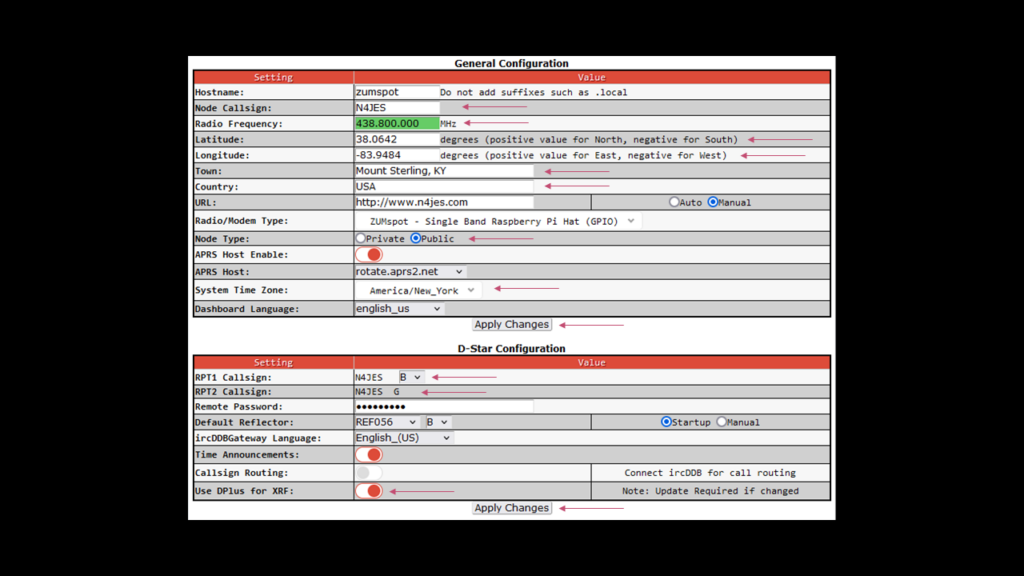Image resolution: width=1024 pixels, height=576 pixels.
Task: Click the 'Connect ircDDB for call routing' text
Action: pyautogui.click(x=710, y=473)
